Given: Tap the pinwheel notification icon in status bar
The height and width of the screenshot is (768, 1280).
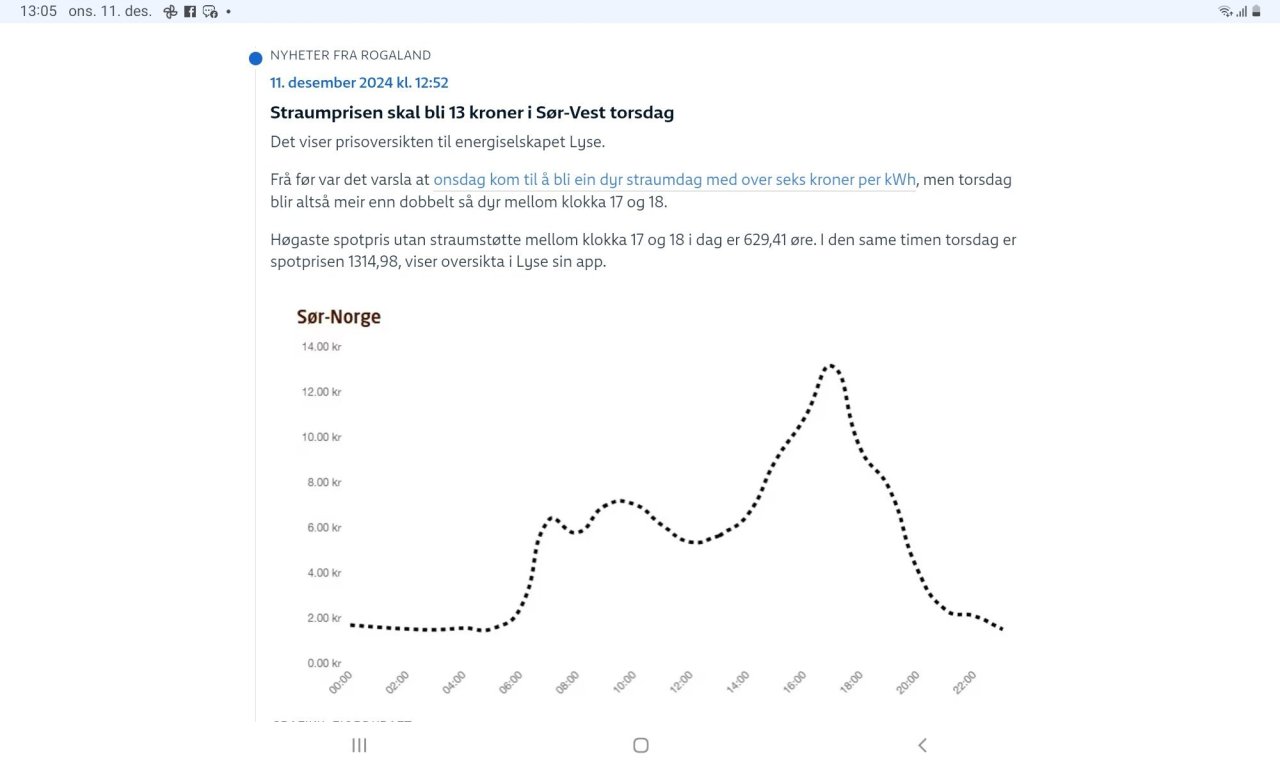Looking at the screenshot, I should (171, 12).
